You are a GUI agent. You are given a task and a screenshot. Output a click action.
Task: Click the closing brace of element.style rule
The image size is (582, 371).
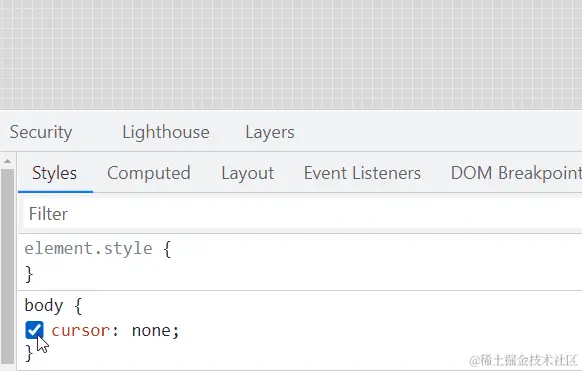[29, 275]
